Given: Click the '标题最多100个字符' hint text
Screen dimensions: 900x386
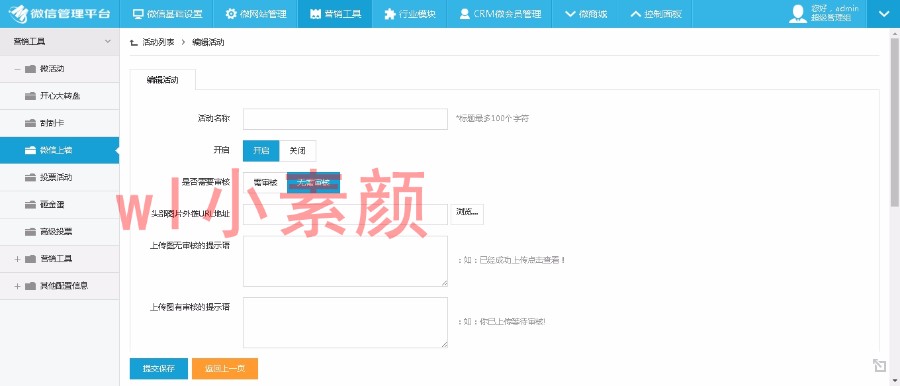Looking at the screenshot, I should 492,118.
